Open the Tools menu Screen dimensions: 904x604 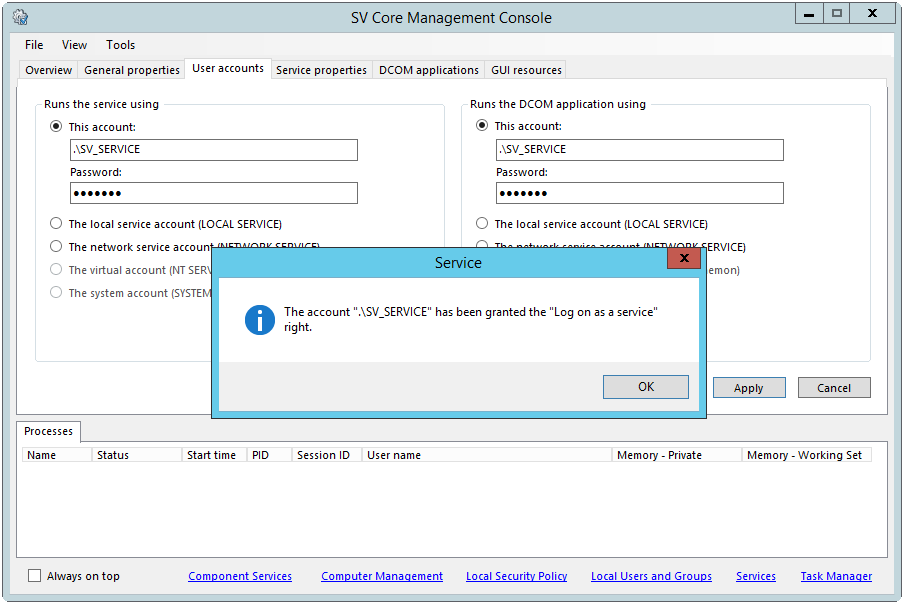pyautogui.click(x=120, y=45)
